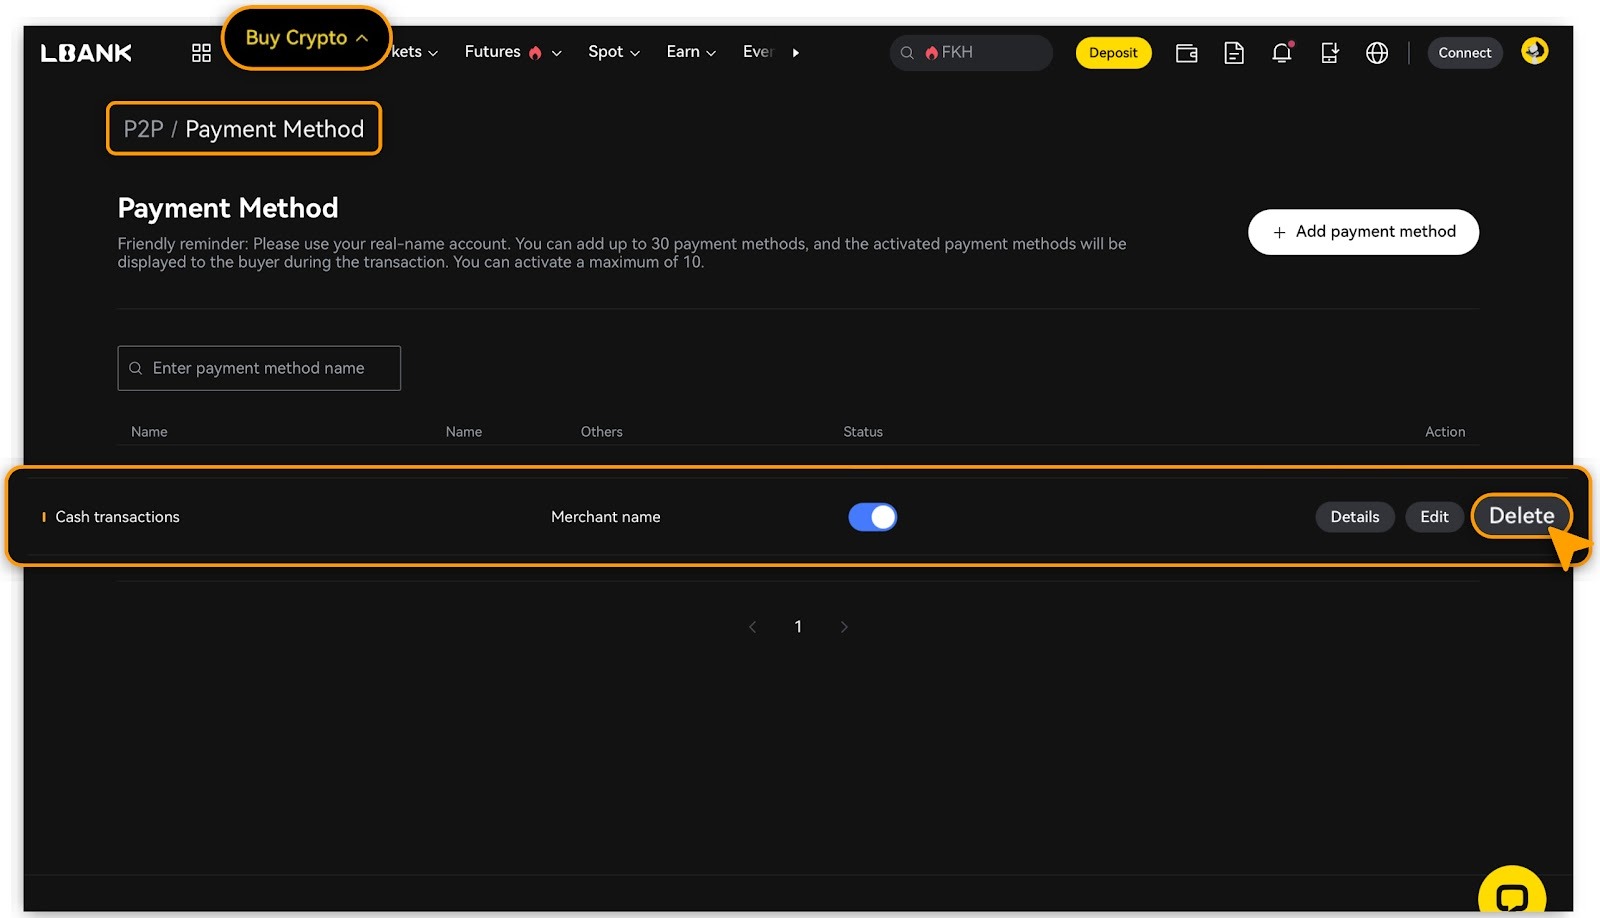Open the notifications bell icon
This screenshot has width=1600, height=918.
coord(1281,53)
